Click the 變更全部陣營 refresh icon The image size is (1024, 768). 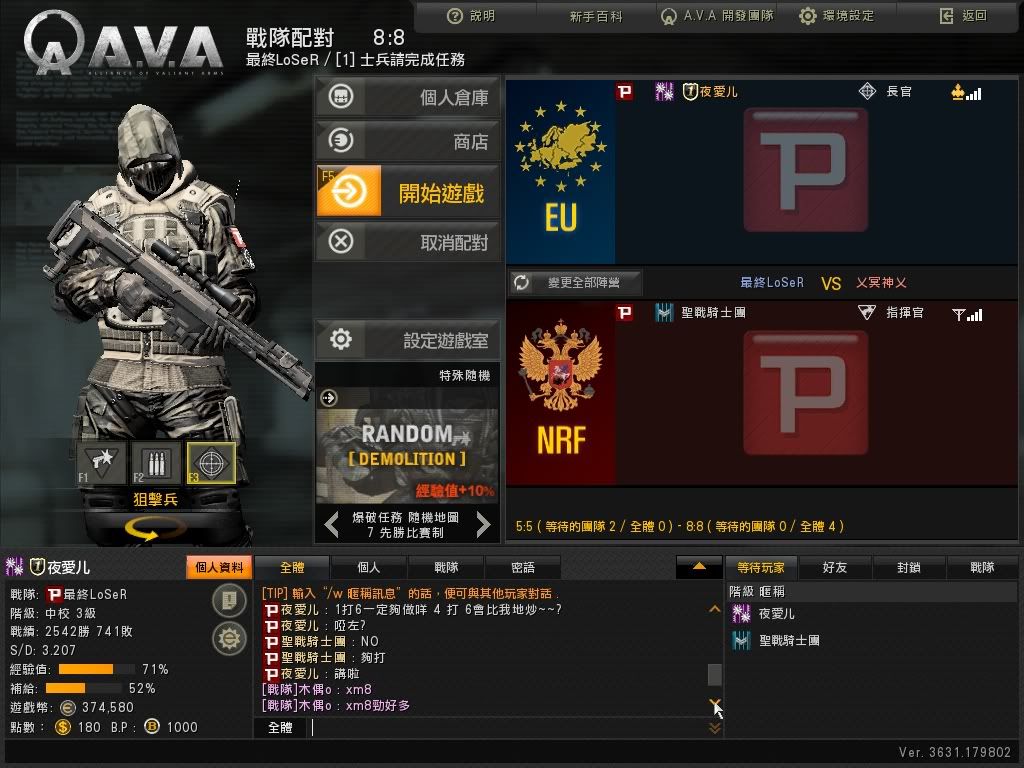click(521, 282)
